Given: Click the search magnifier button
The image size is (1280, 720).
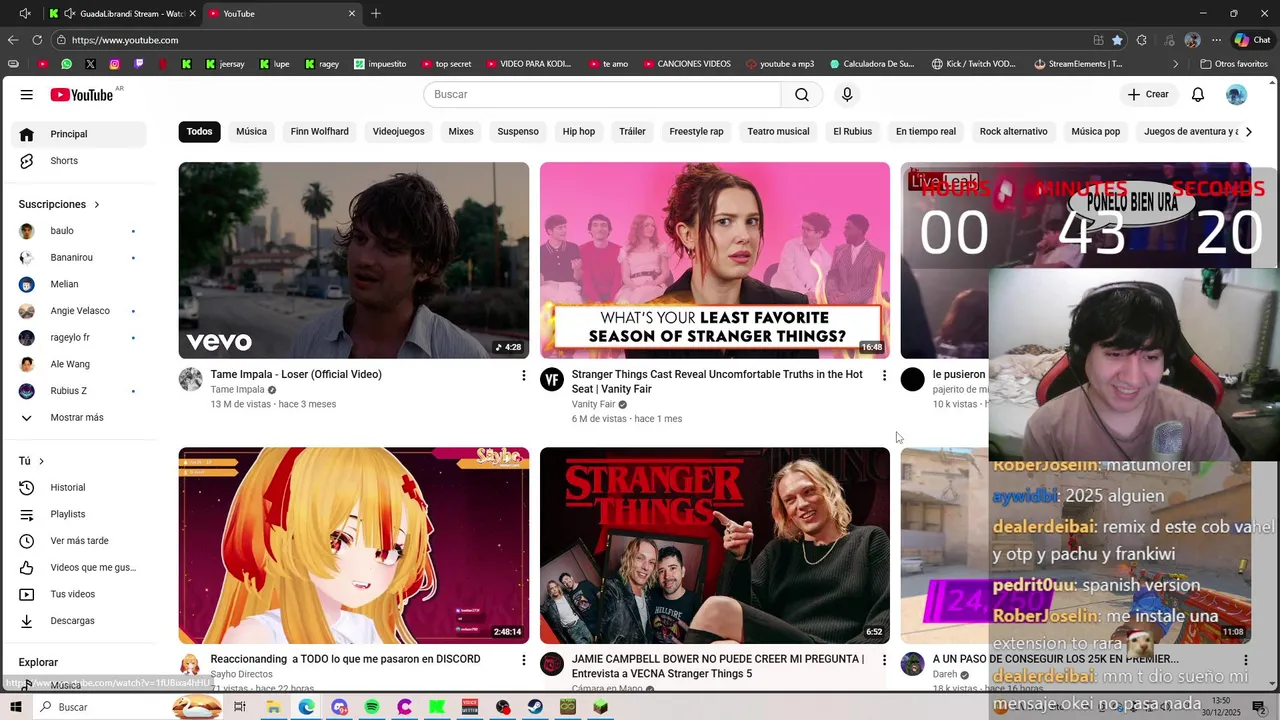Looking at the screenshot, I should 802,94.
